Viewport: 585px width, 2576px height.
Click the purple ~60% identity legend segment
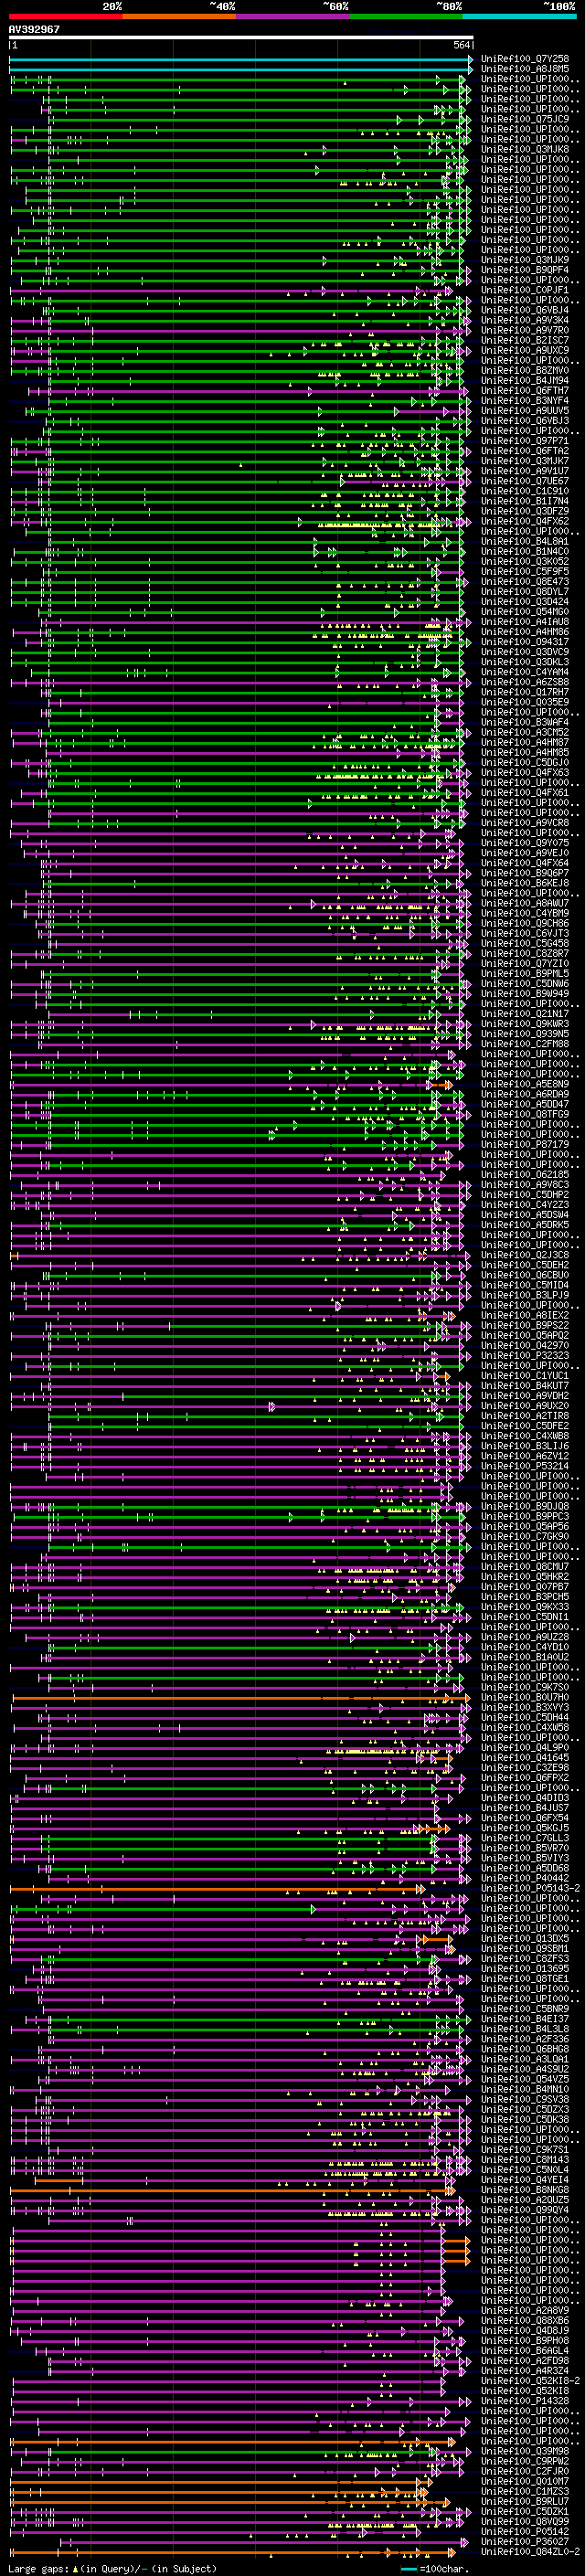[293, 16]
